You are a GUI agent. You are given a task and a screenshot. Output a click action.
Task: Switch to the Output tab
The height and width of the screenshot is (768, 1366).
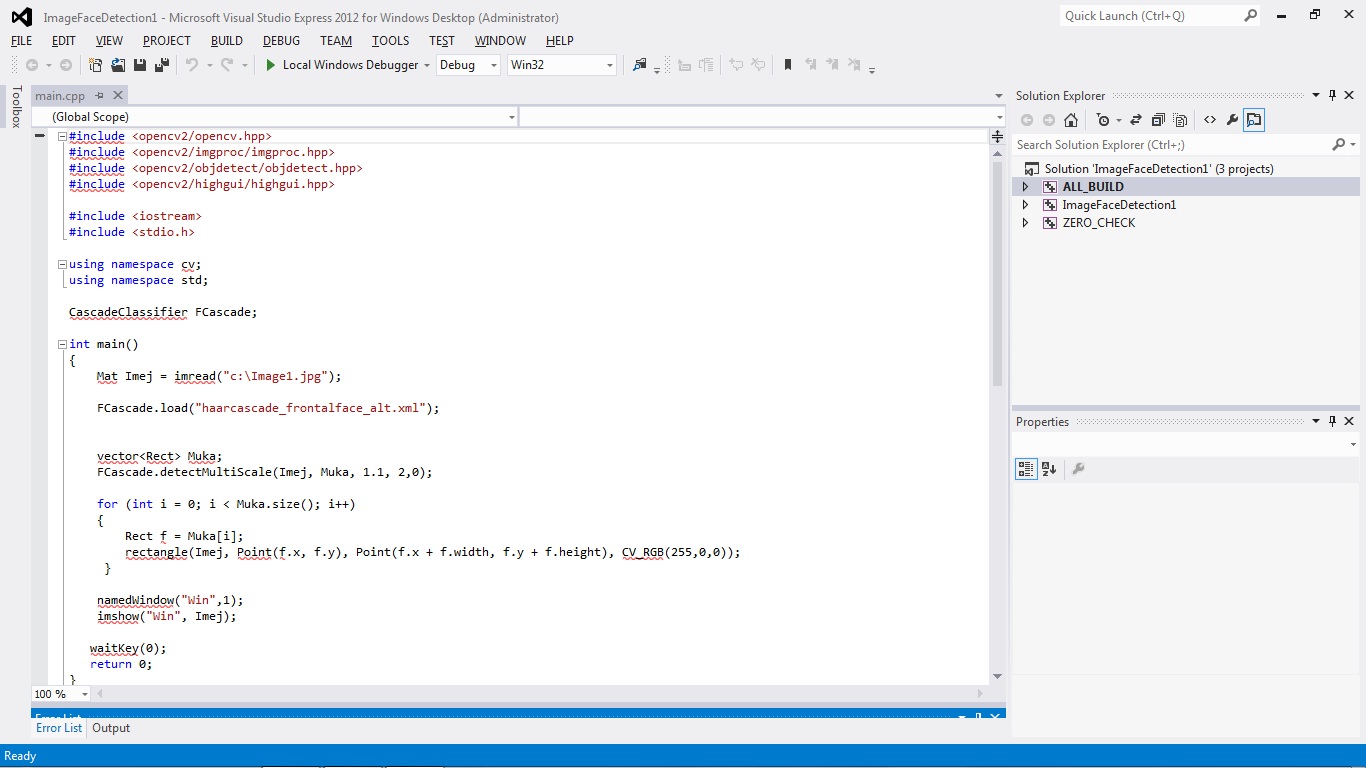tap(111, 728)
